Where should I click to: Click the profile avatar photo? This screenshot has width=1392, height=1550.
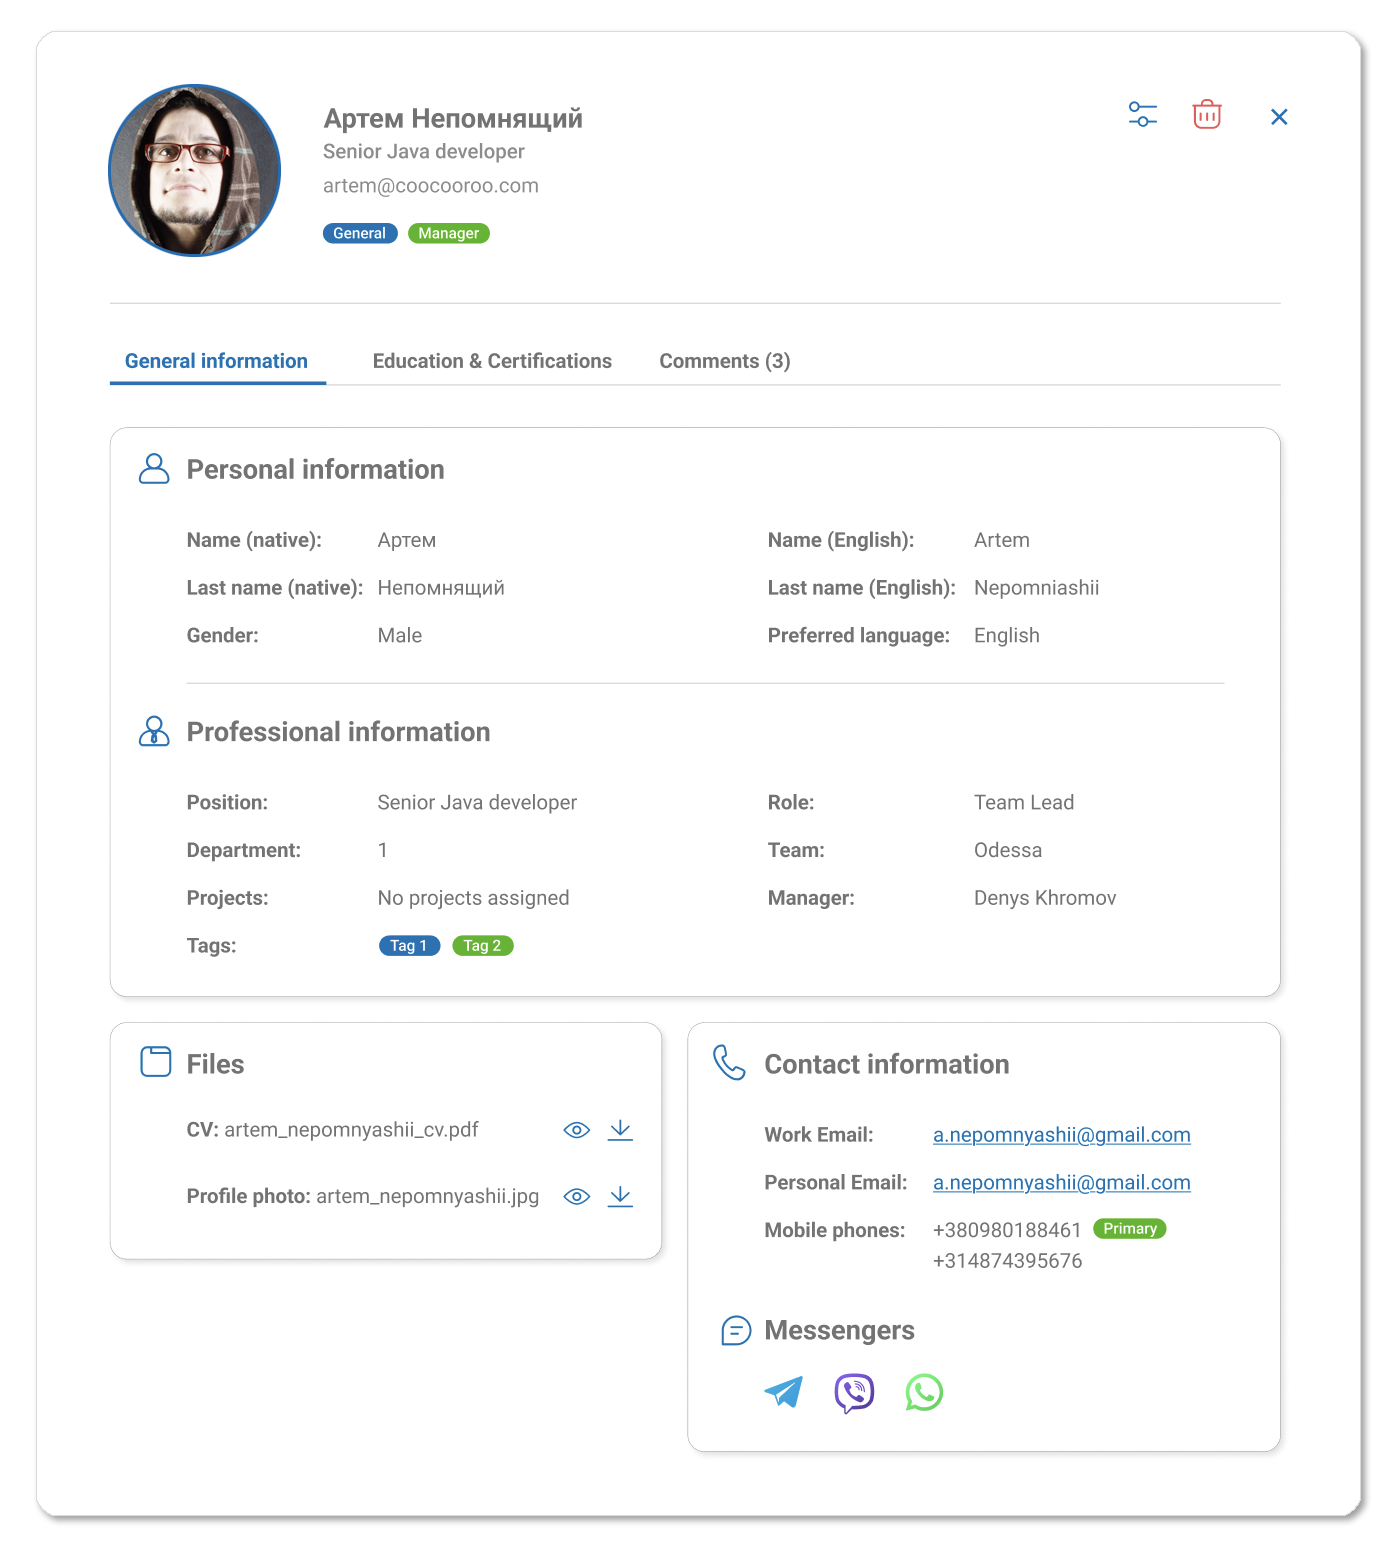(195, 171)
